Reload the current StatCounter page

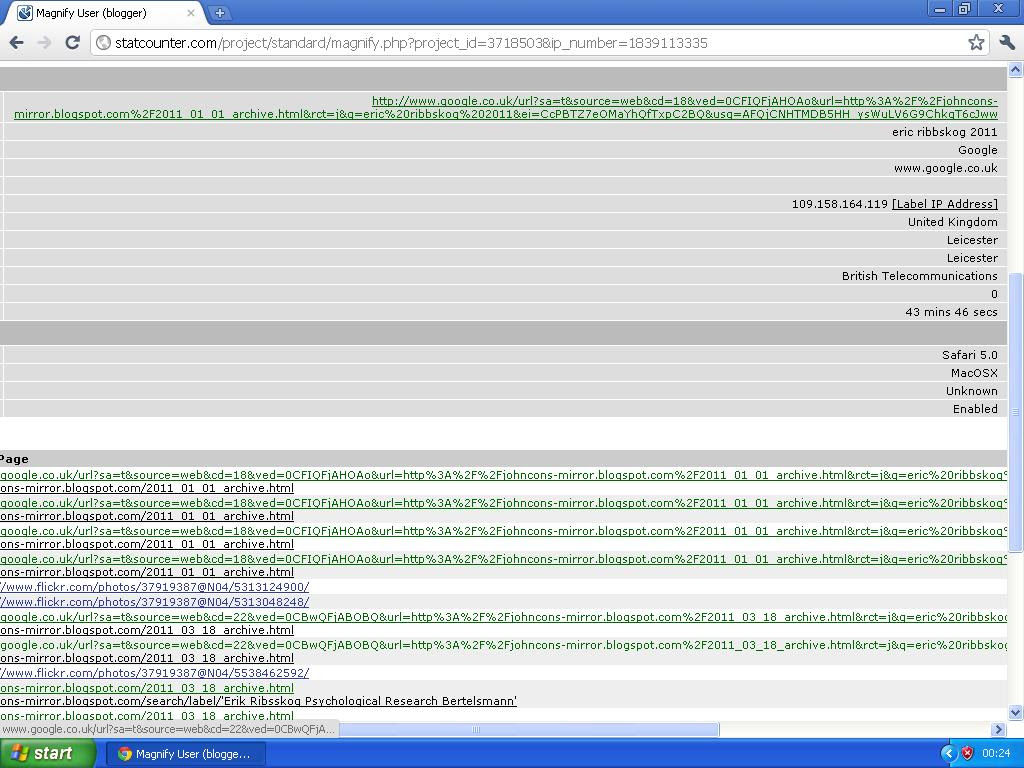point(72,43)
